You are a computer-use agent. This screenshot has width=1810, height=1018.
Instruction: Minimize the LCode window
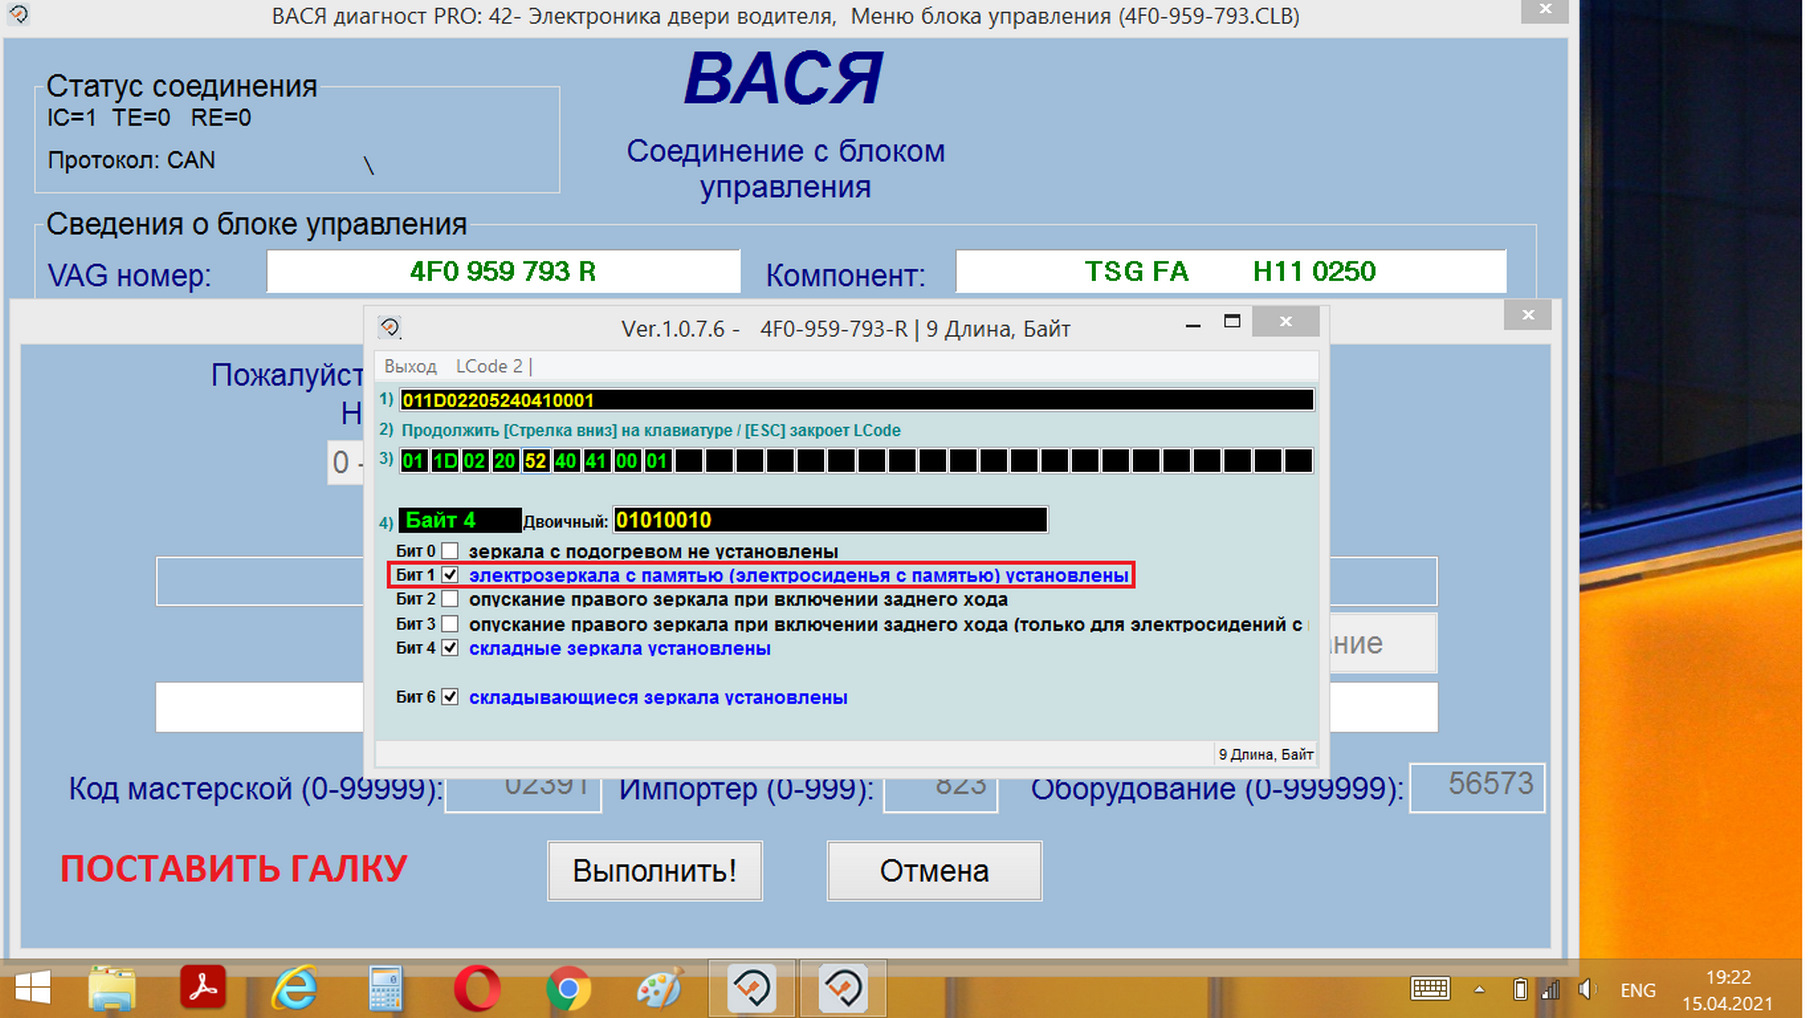[x=1193, y=325]
